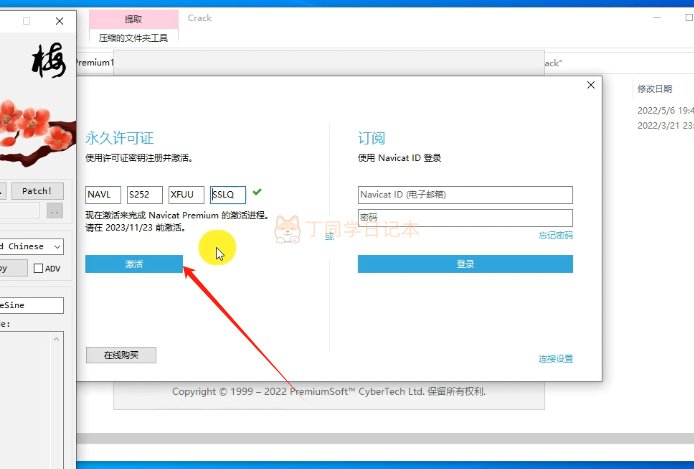Select the file dated 2022/5/6 in Explorer
The image size is (694, 469).
tap(665, 110)
